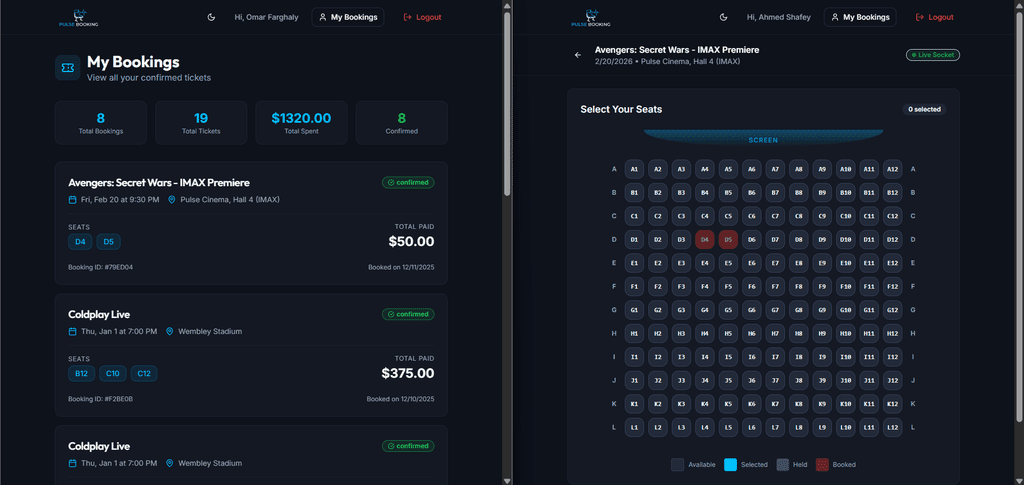
Task: Select seat L1 in the seat map
Action: [x=634, y=428]
